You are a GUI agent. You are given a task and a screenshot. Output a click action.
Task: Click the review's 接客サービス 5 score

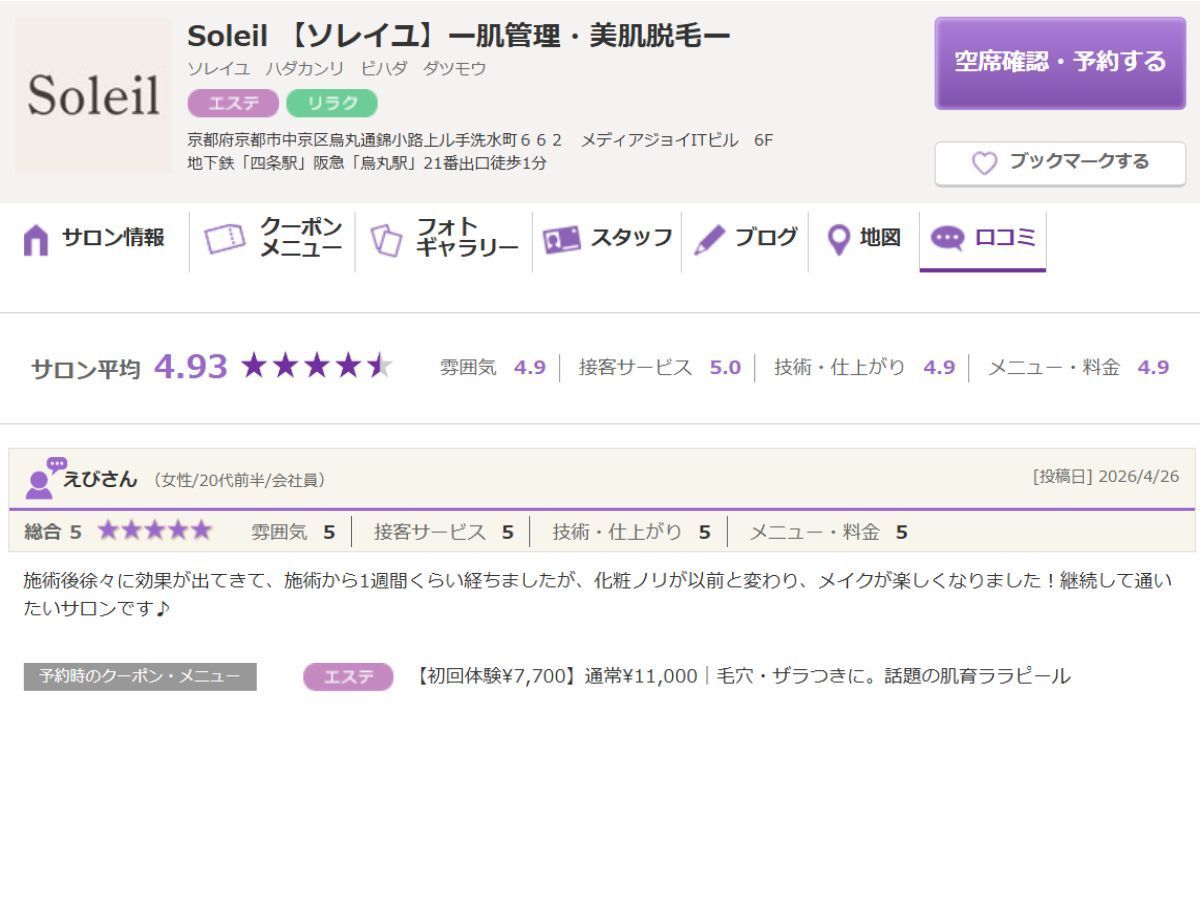pos(444,532)
